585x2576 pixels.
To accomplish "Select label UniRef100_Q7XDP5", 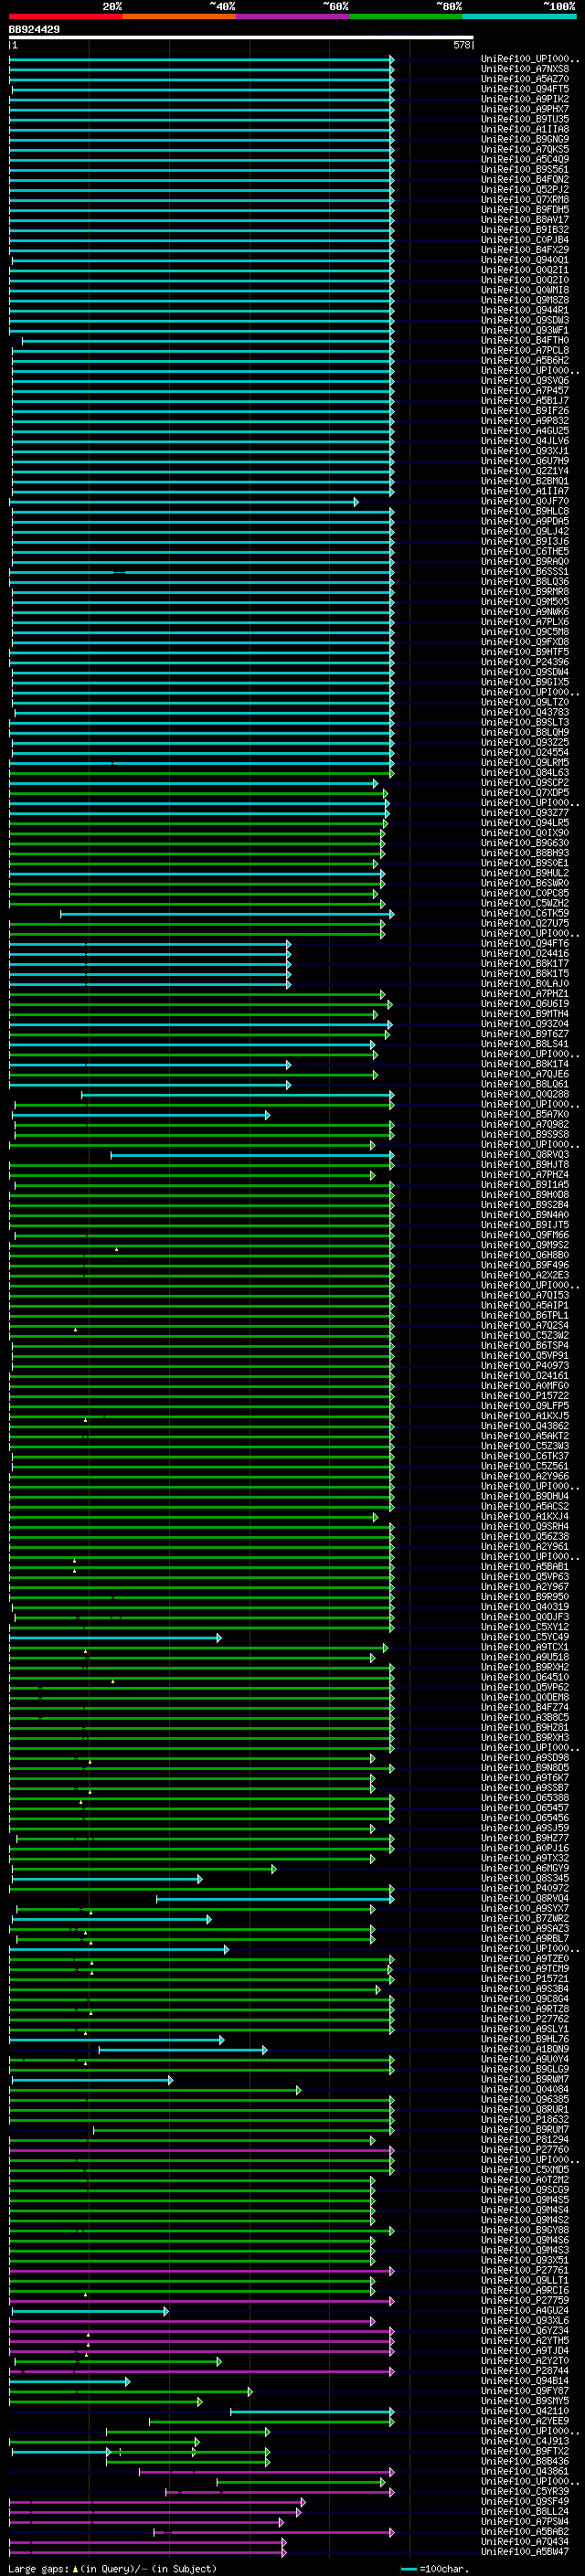I will 525,792.
